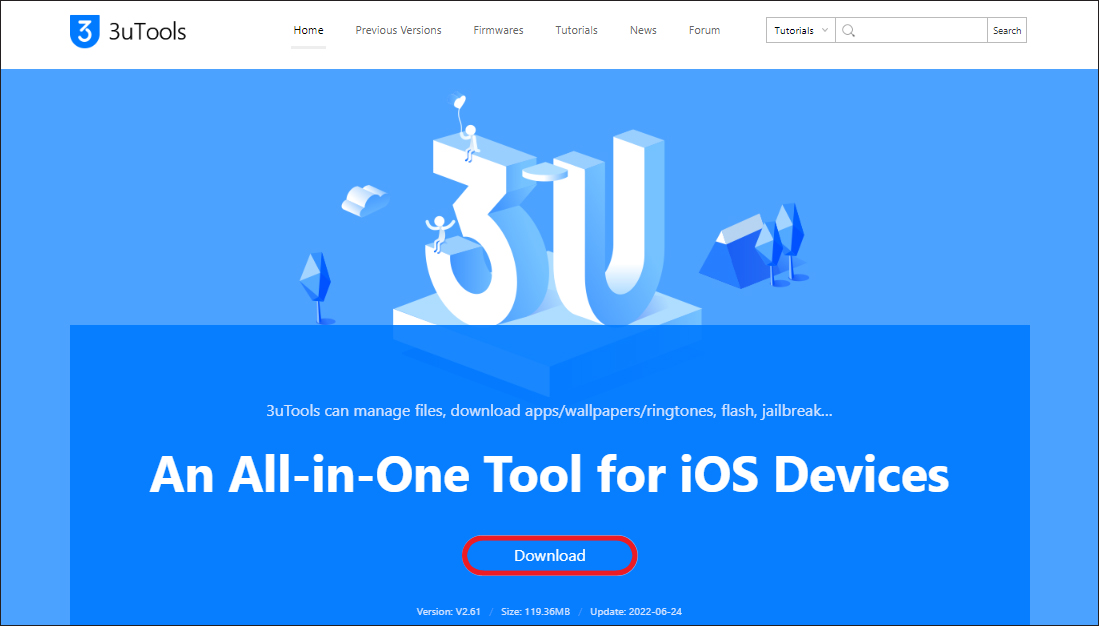Image resolution: width=1099 pixels, height=626 pixels.
Task: Click the 3uTools brand name text
Action: (x=147, y=31)
